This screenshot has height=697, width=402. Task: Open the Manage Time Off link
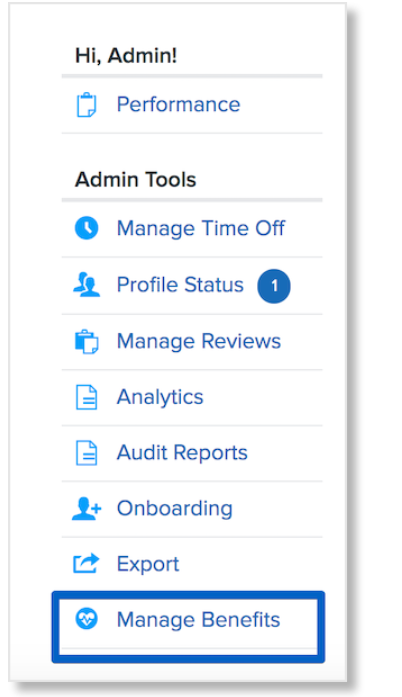click(x=201, y=228)
